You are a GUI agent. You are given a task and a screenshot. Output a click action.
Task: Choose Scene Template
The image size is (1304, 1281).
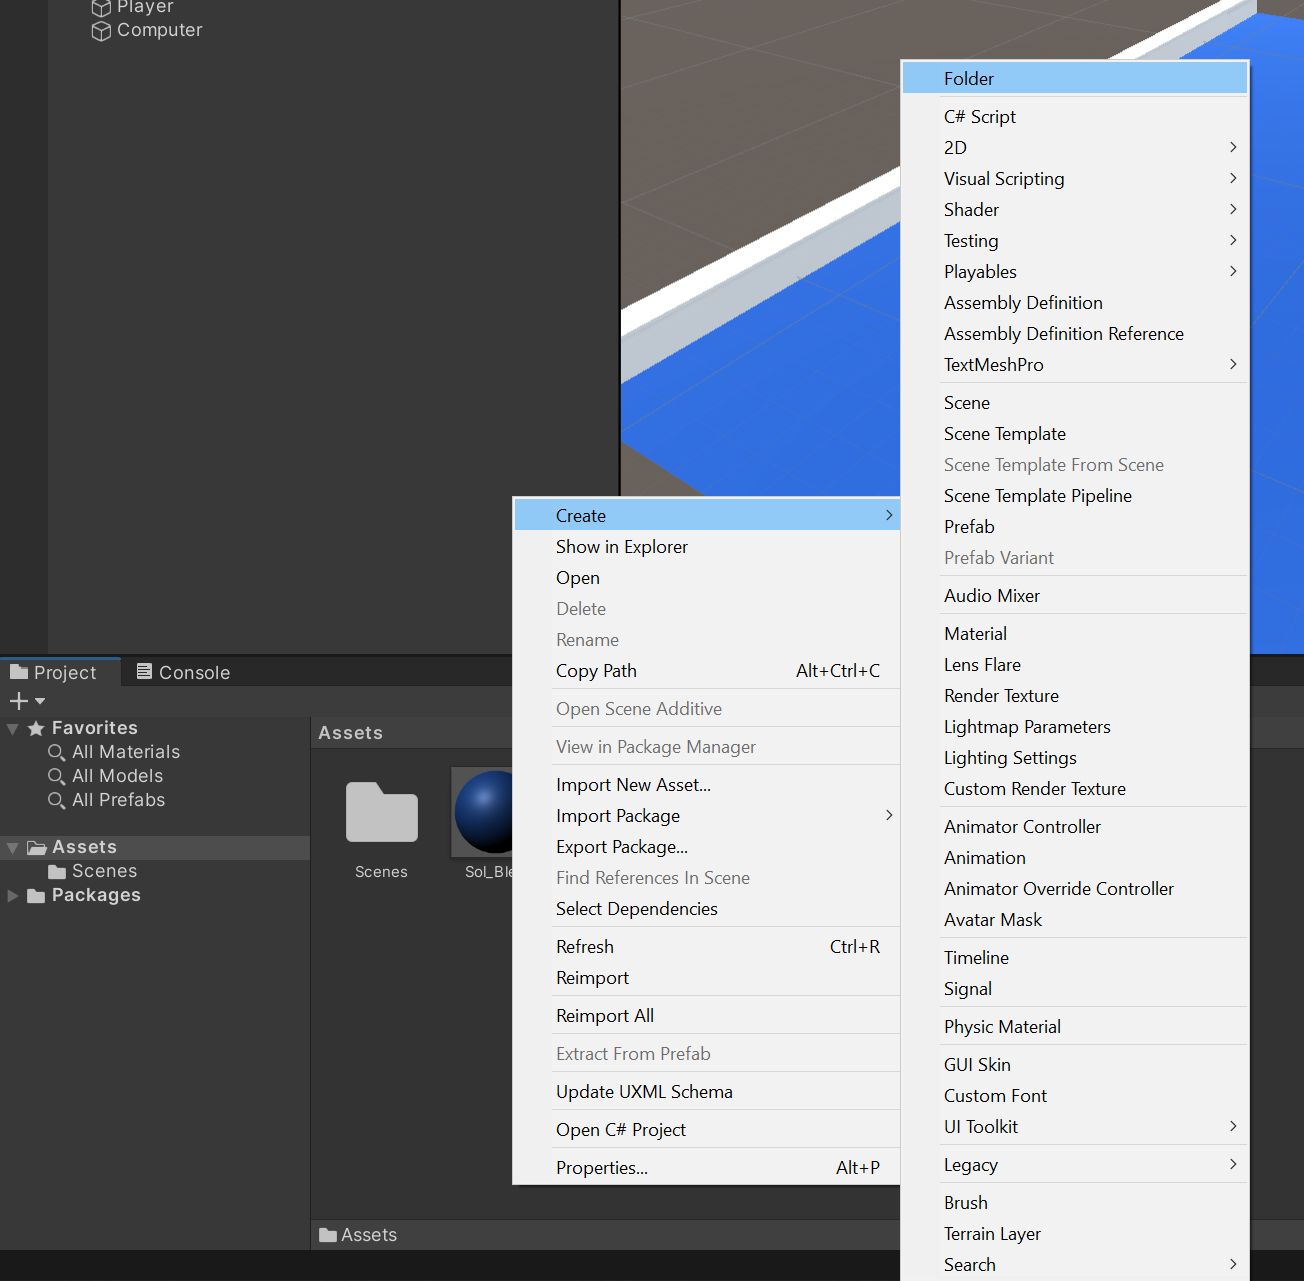(1075, 434)
